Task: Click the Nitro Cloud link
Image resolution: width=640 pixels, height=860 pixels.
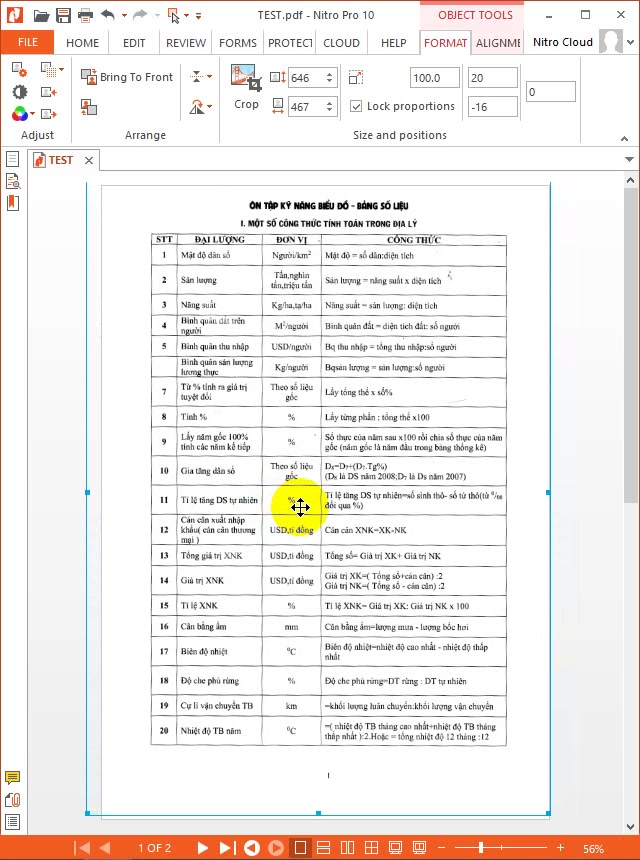Action: click(563, 42)
